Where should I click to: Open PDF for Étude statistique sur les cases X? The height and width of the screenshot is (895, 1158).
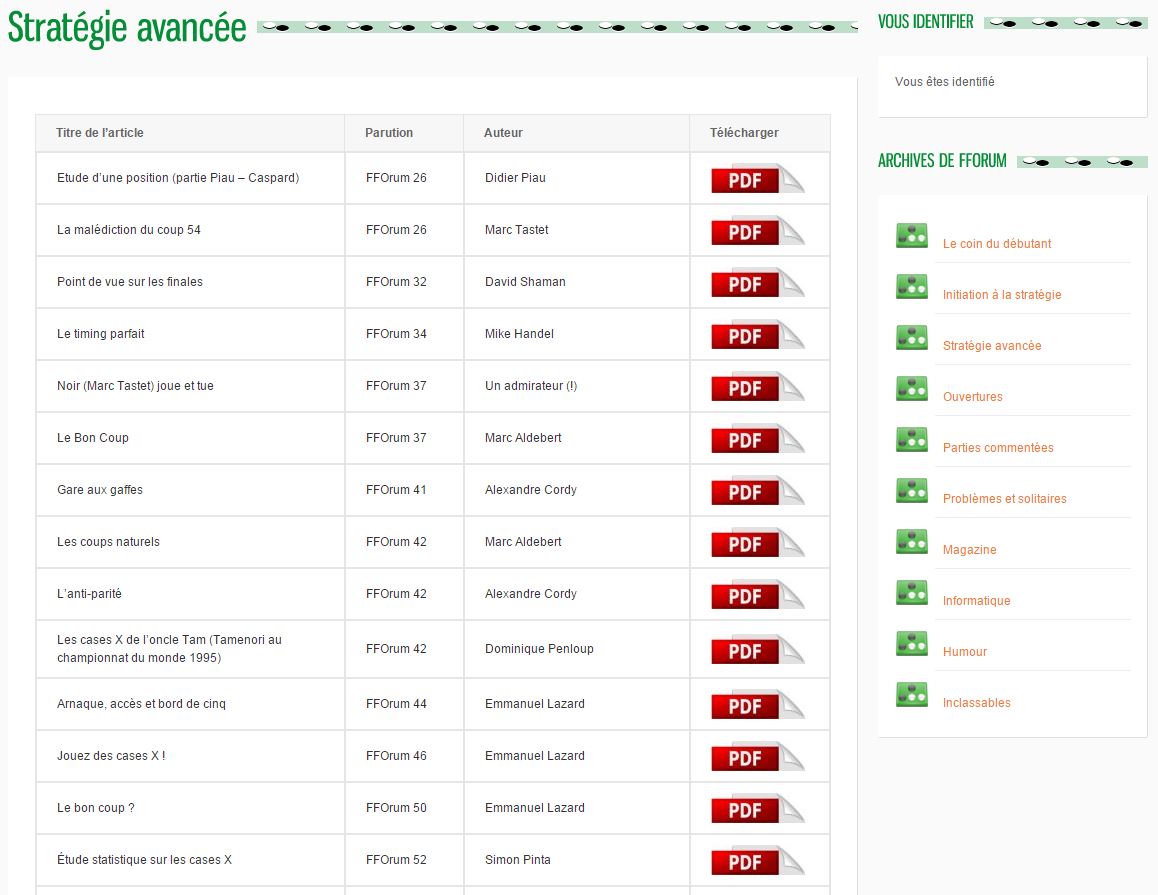756,861
